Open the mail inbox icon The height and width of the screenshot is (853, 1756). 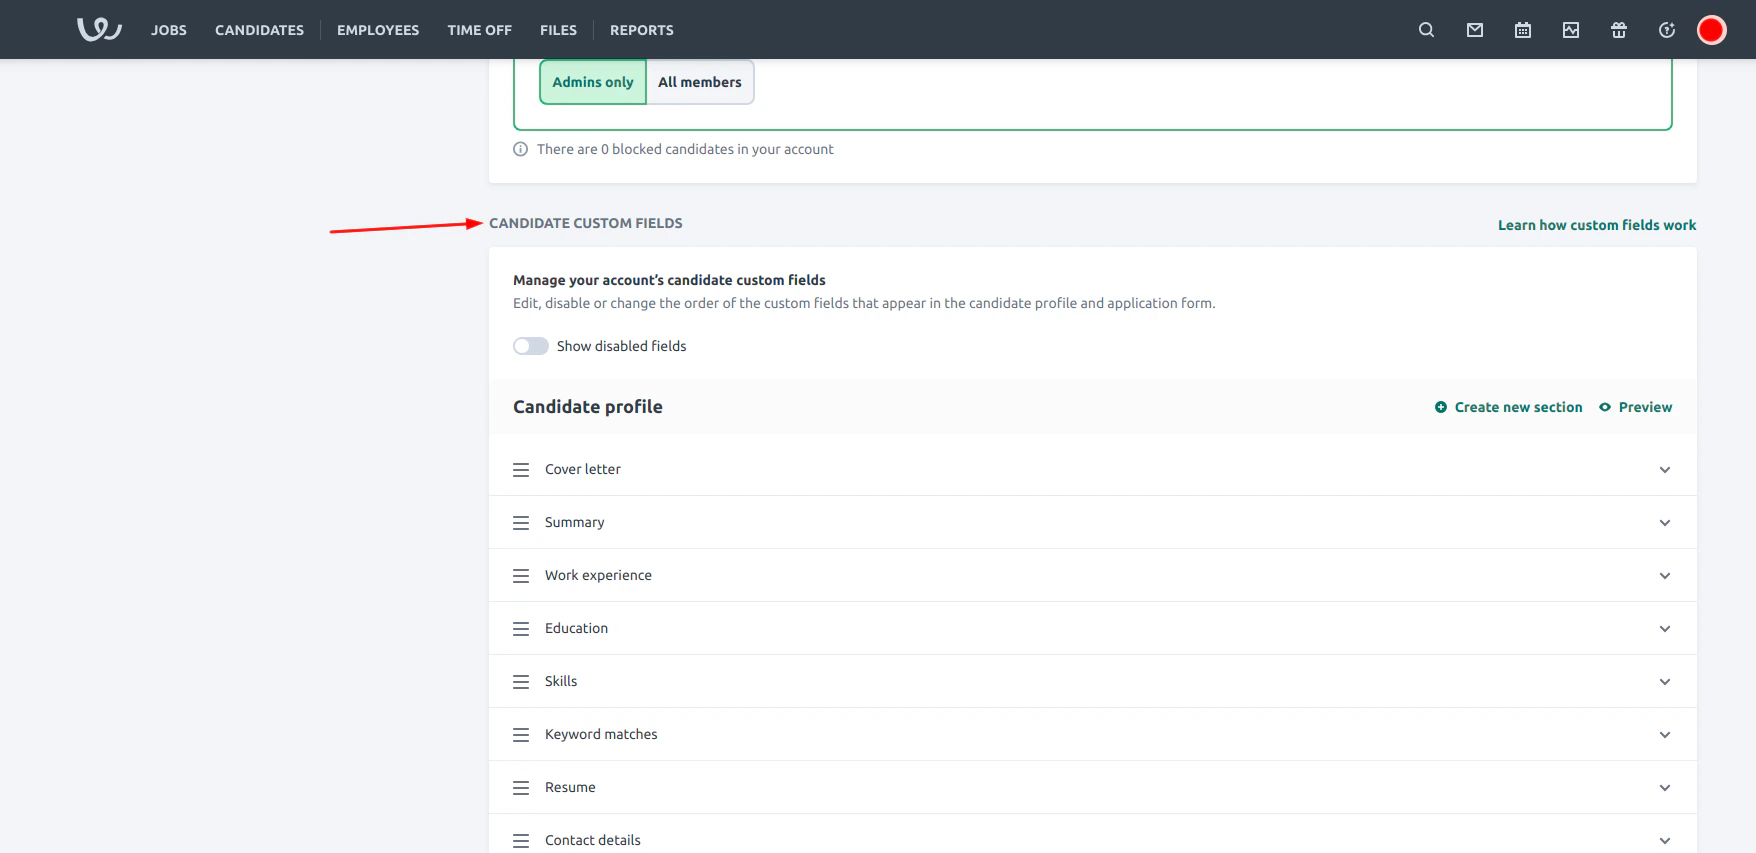[1475, 30]
